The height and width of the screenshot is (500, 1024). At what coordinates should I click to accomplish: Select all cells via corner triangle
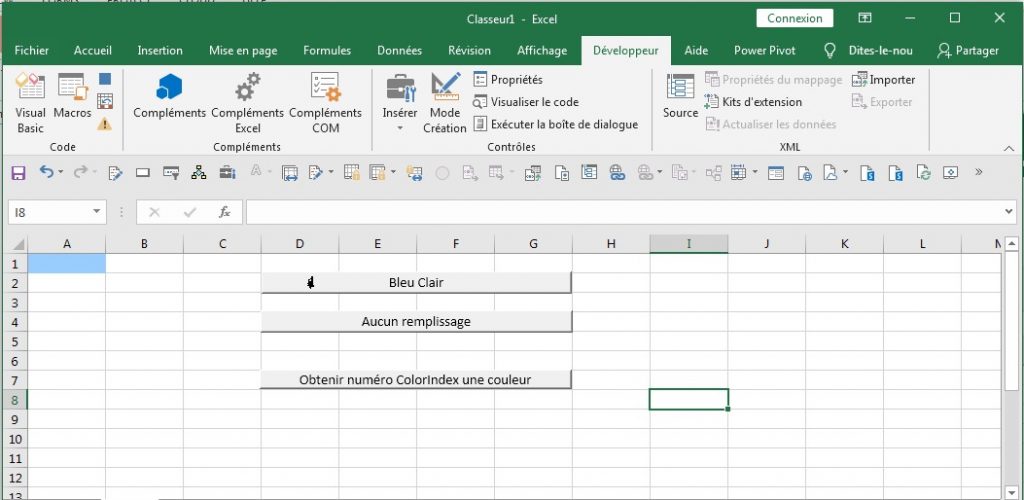18,244
